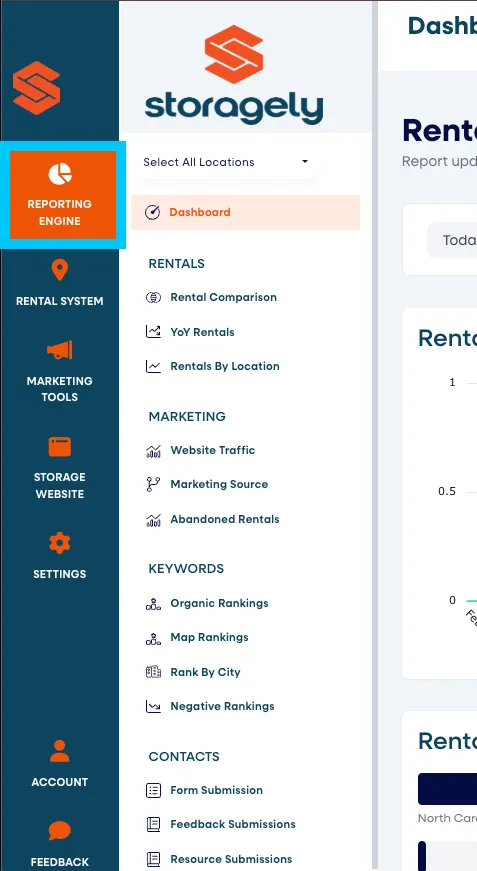Click the Form Submission list icon

tap(153, 790)
